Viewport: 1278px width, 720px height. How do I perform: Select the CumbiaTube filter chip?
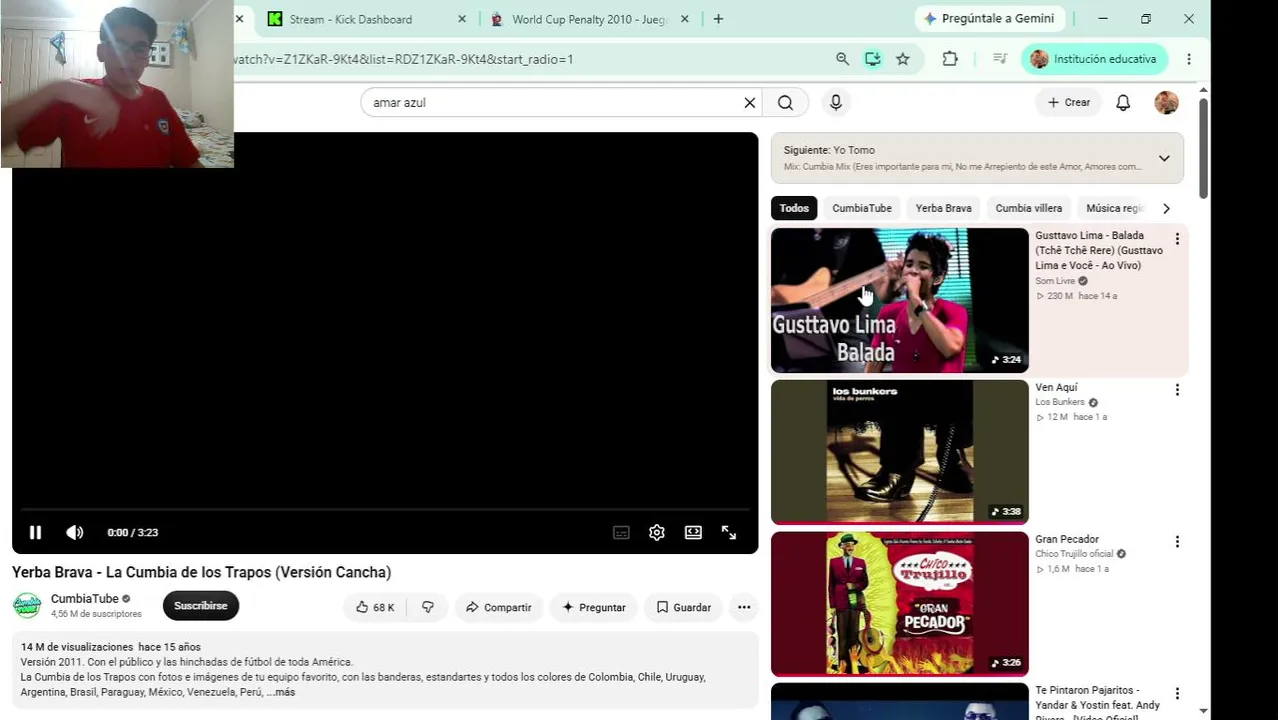pyautogui.click(x=862, y=208)
